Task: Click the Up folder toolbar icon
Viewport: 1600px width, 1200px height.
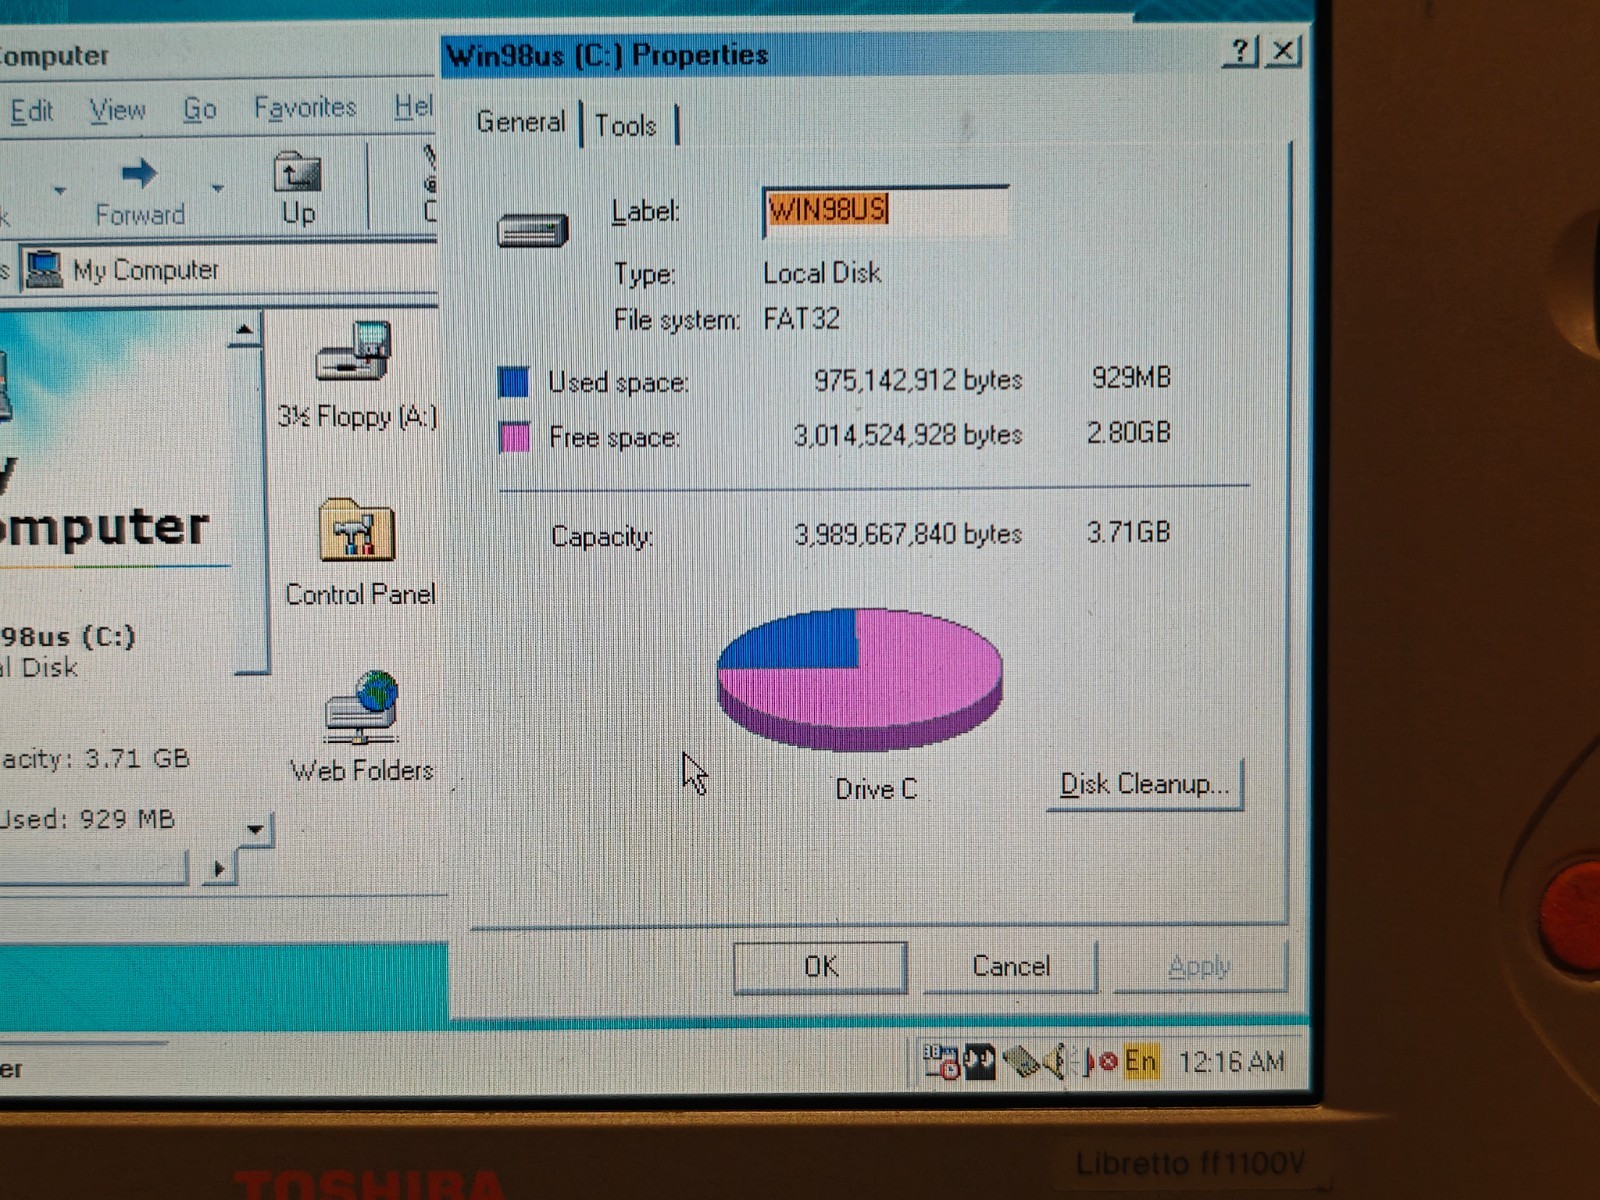Action: 297,173
